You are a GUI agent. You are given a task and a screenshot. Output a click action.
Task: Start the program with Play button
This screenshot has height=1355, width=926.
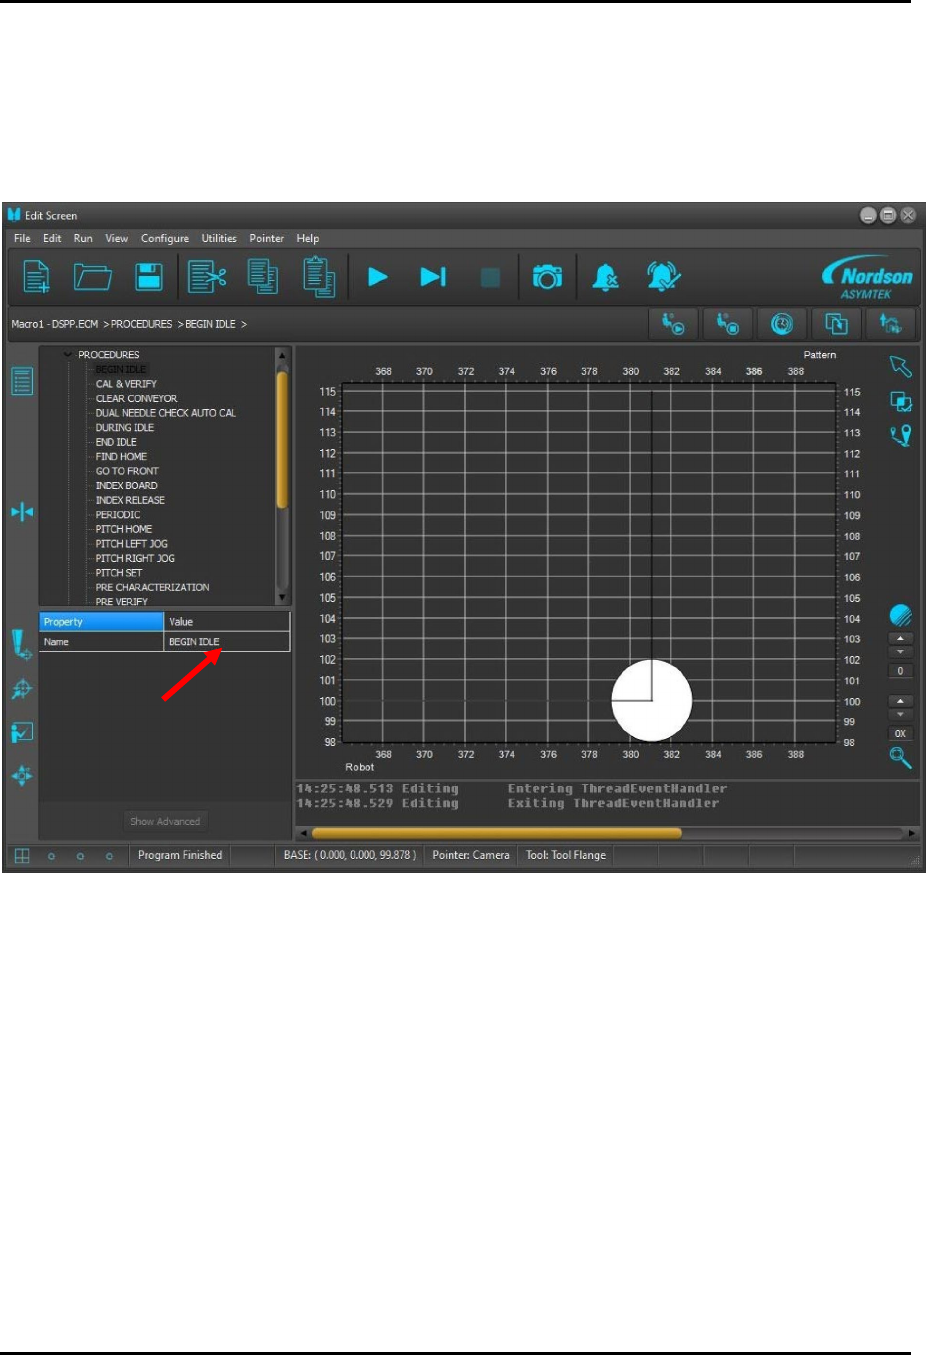pyautogui.click(x=377, y=277)
